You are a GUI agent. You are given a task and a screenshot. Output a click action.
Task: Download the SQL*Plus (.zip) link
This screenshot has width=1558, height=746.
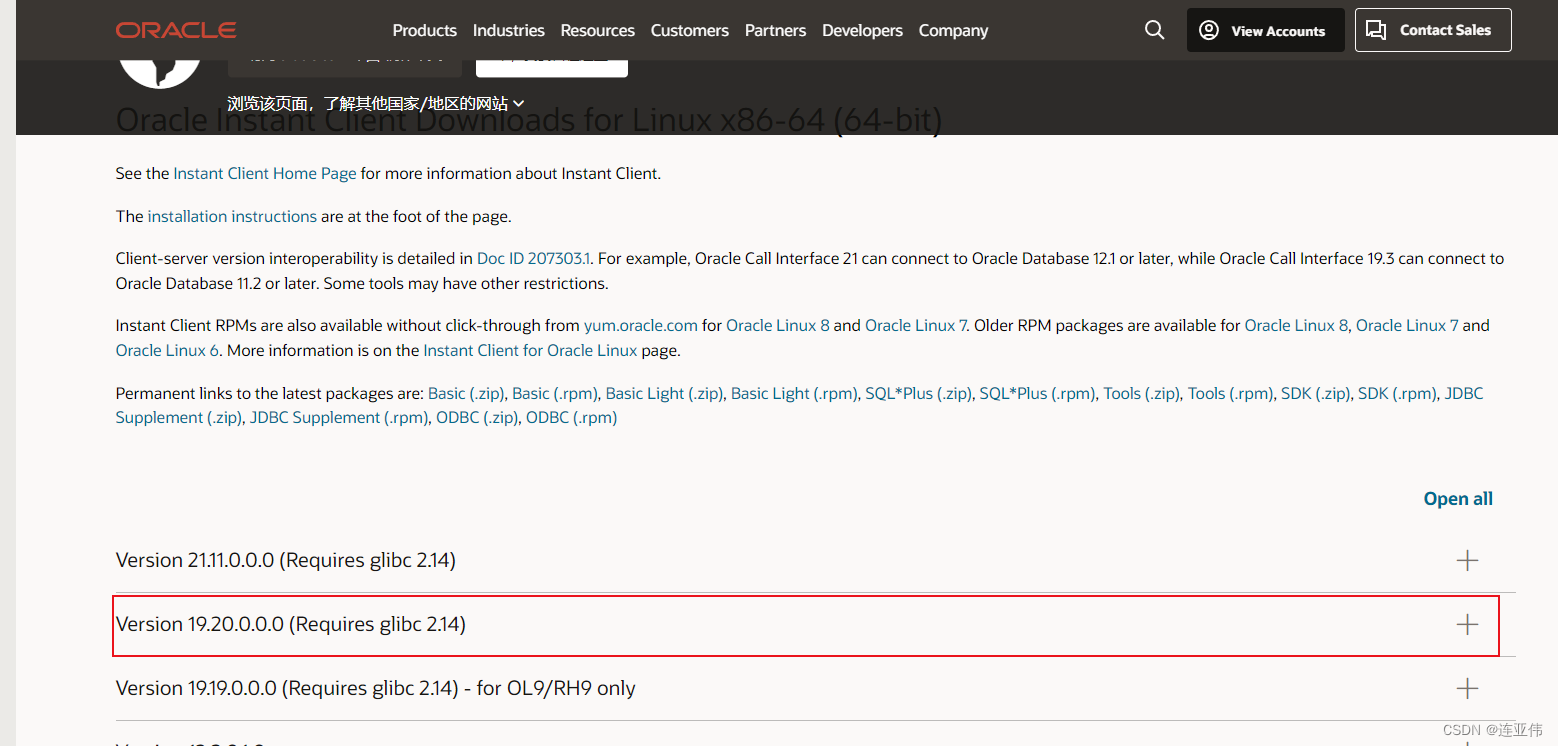coord(918,393)
